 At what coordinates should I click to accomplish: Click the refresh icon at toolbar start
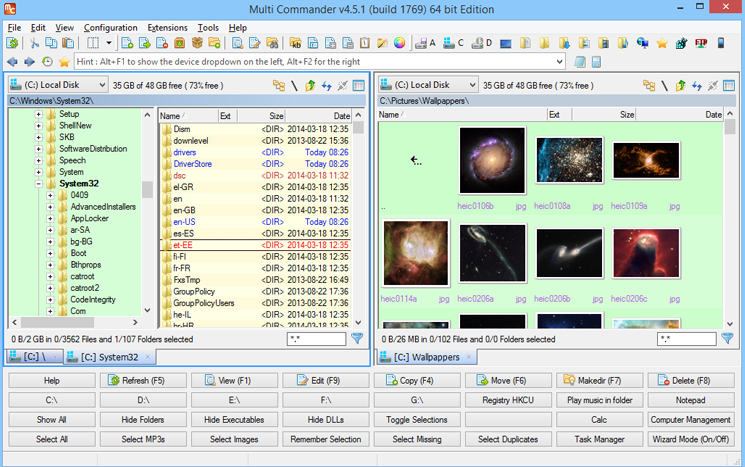(x=12, y=43)
